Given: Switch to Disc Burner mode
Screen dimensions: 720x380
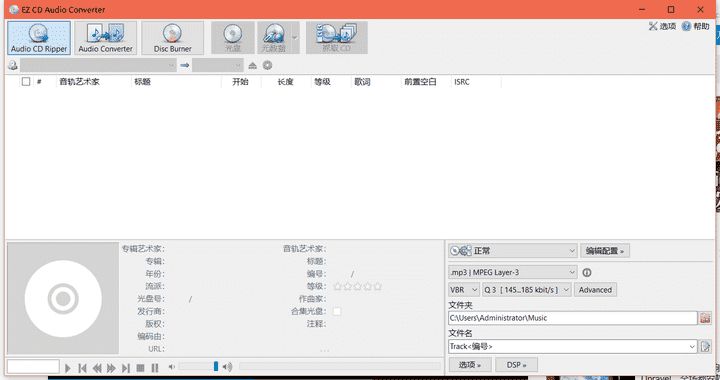Looking at the screenshot, I should 173,38.
